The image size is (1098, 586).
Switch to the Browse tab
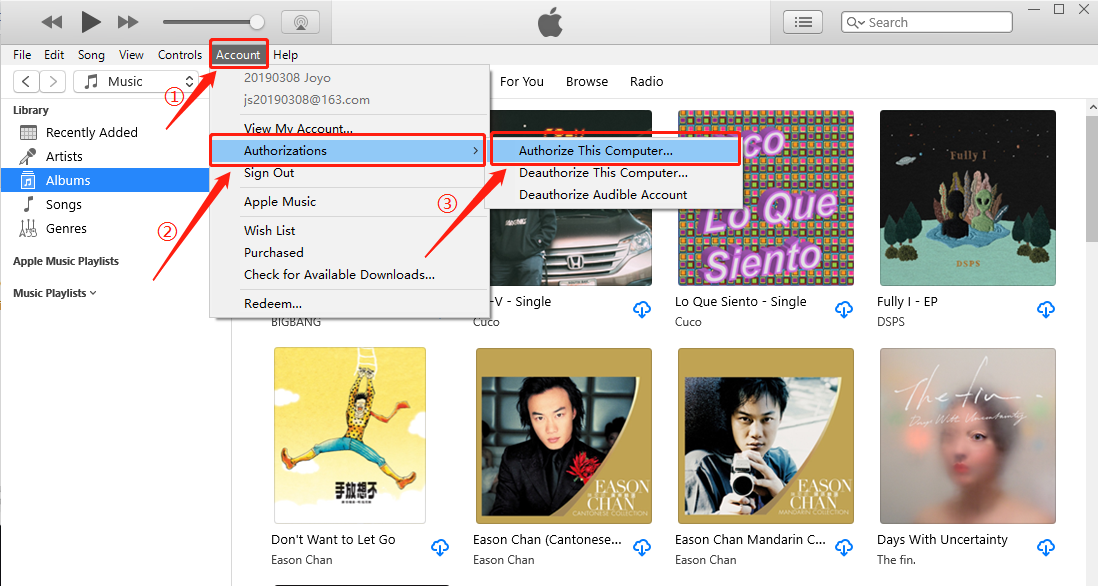click(x=587, y=81)
